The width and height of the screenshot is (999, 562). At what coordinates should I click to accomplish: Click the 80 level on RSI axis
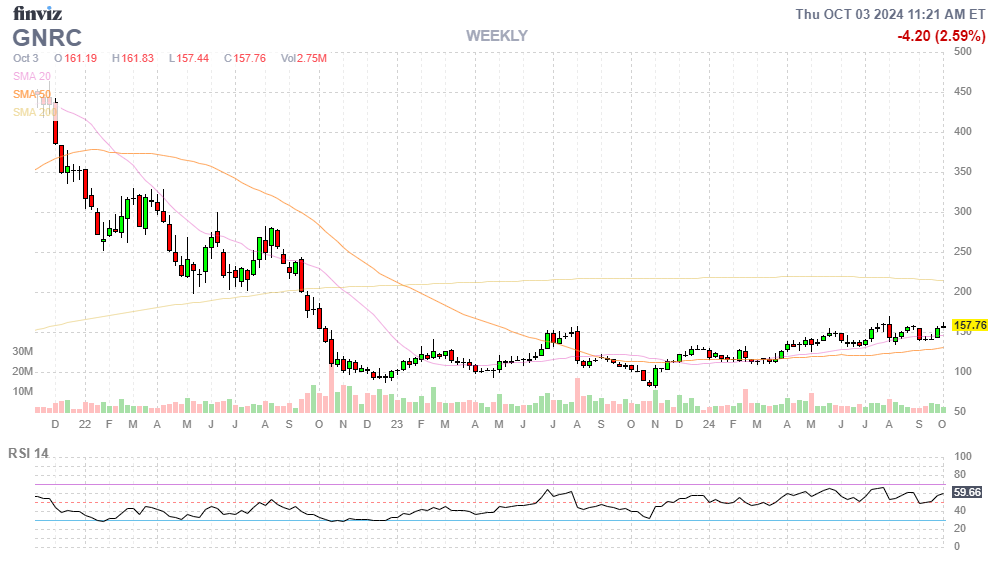[959, 474]
